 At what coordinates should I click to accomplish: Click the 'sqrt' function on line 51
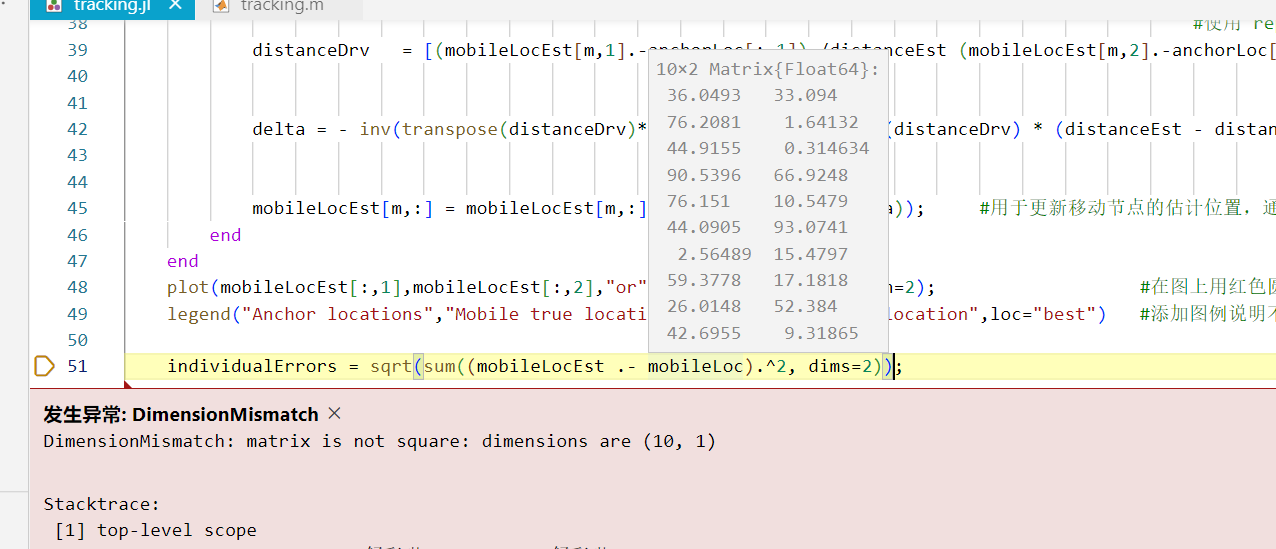point(391,366)
